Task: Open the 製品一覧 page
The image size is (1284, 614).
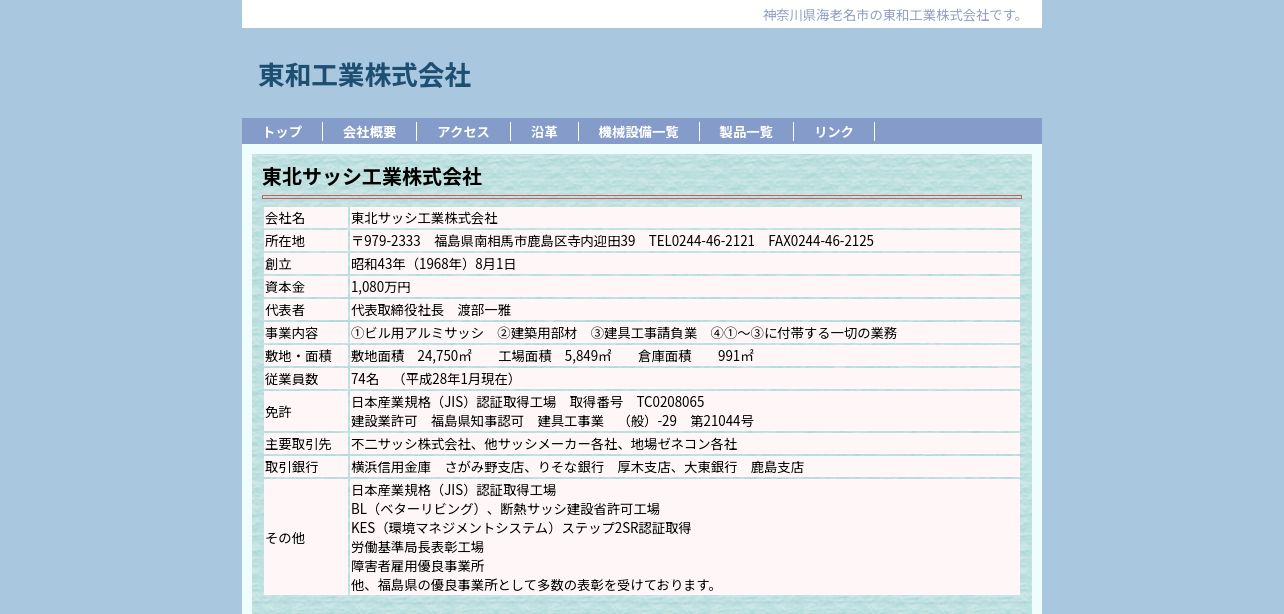Action: click(x=746, y=132)
